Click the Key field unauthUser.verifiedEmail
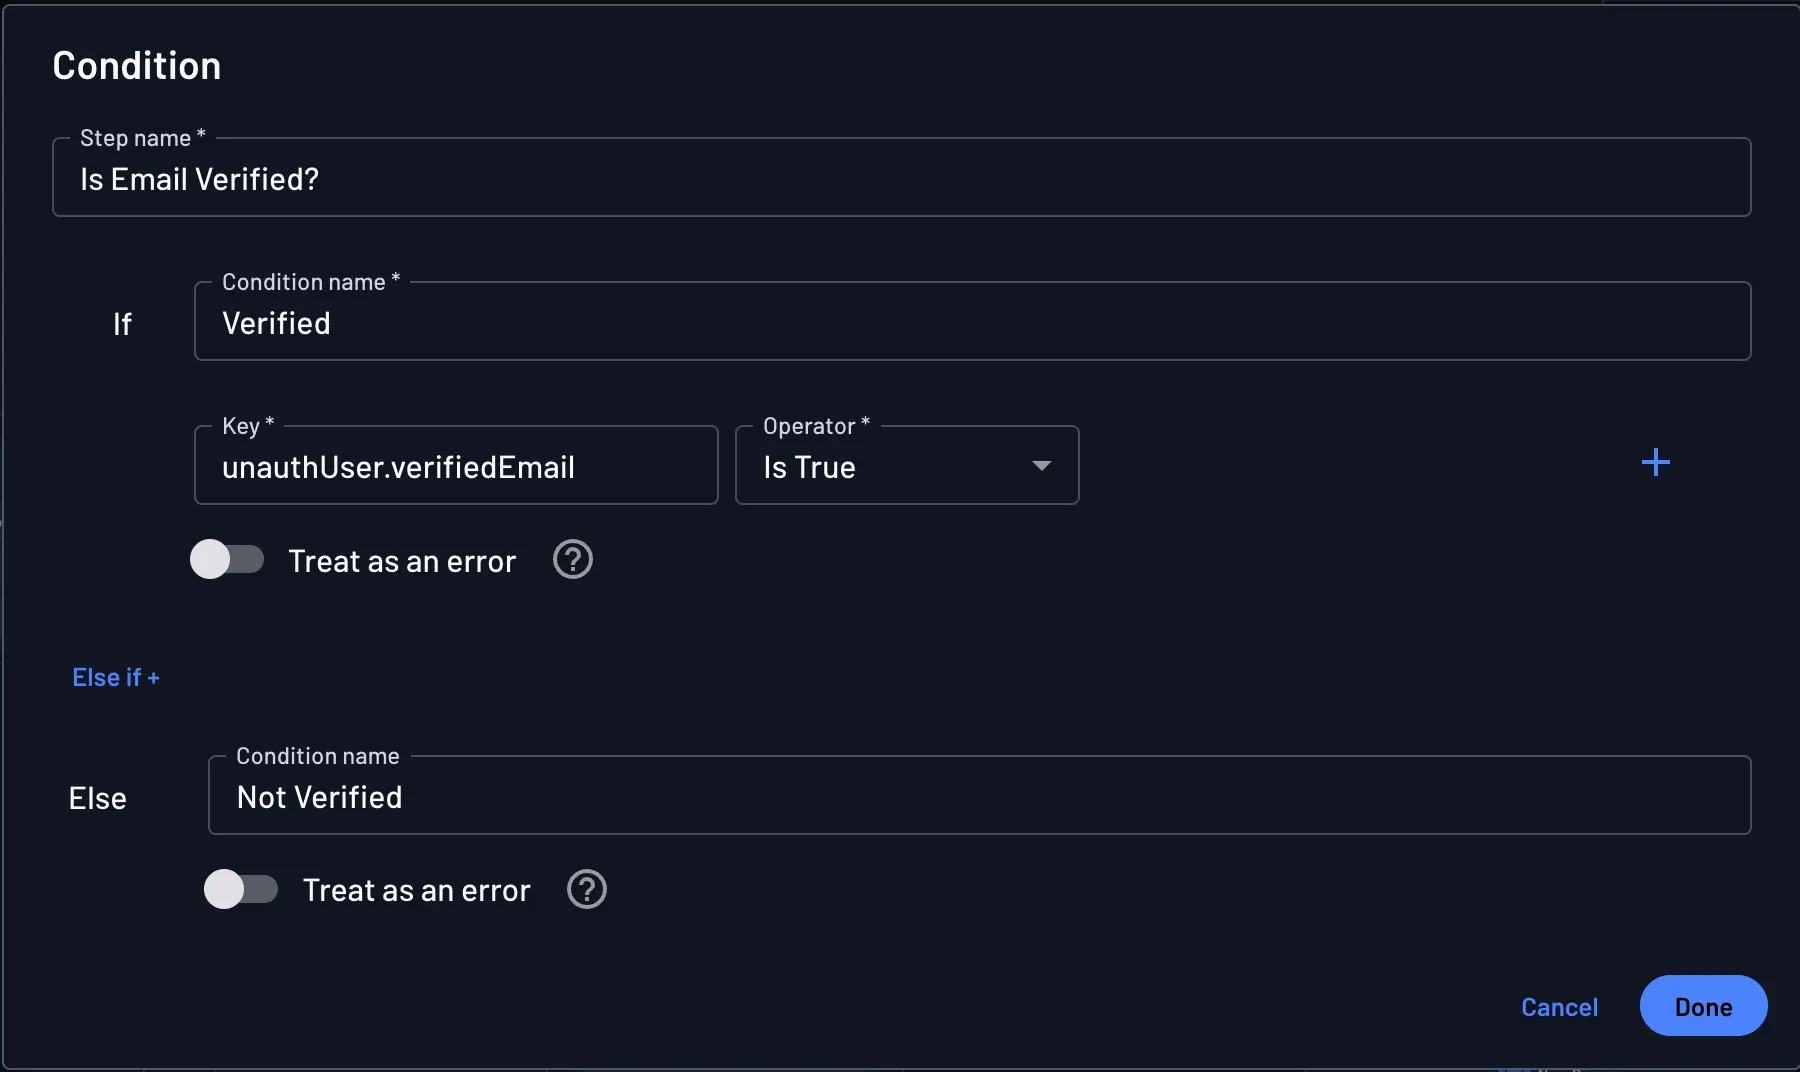Viewport: 1800px width, 1072px height. pyautogui.click(x=456, y=466)
